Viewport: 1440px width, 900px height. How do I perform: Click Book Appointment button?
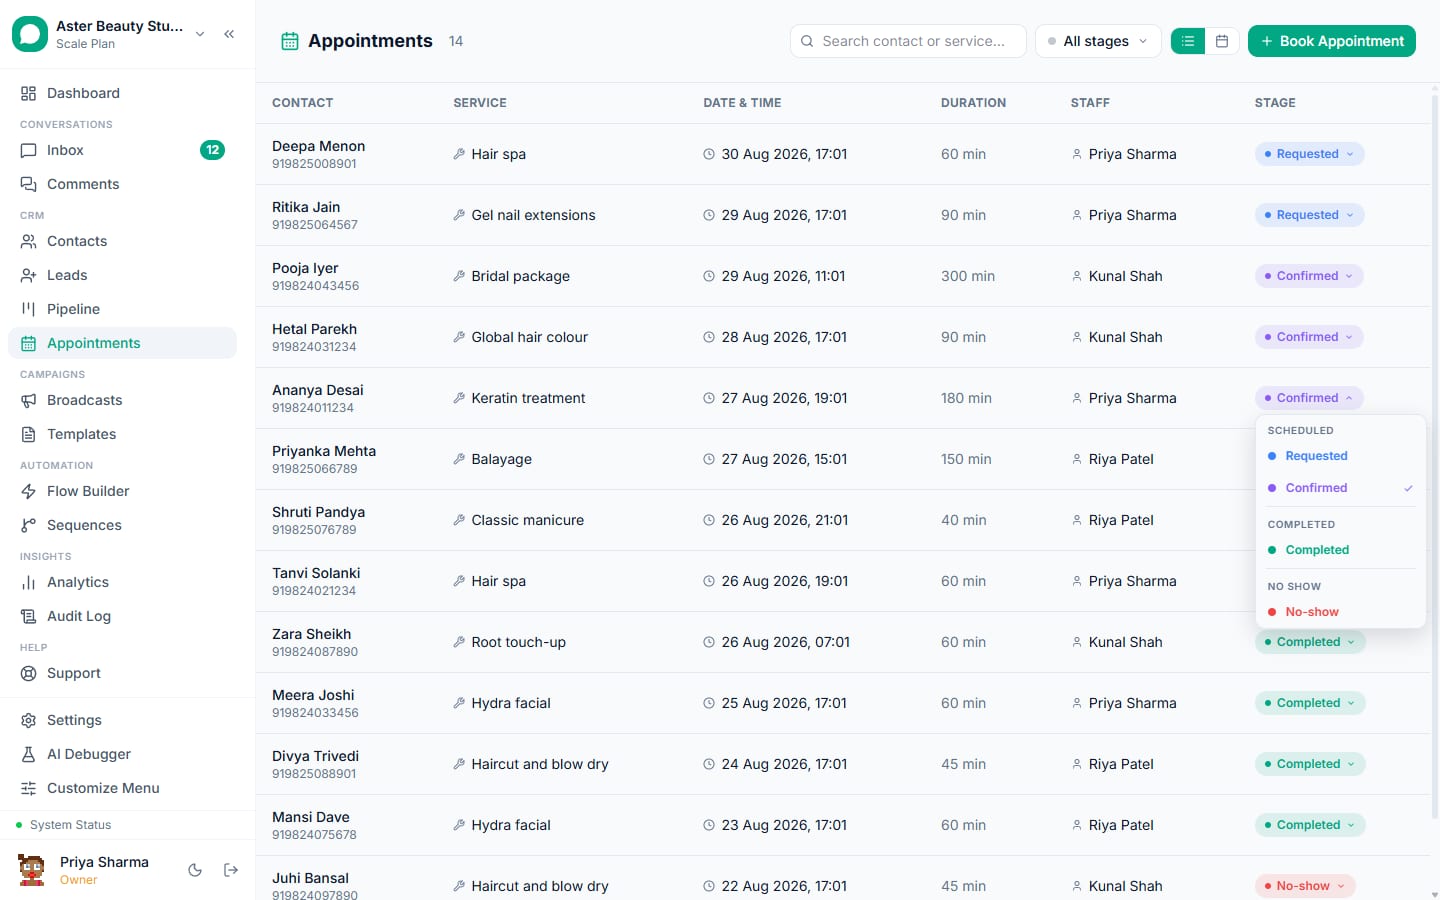tap(1332, 41)
